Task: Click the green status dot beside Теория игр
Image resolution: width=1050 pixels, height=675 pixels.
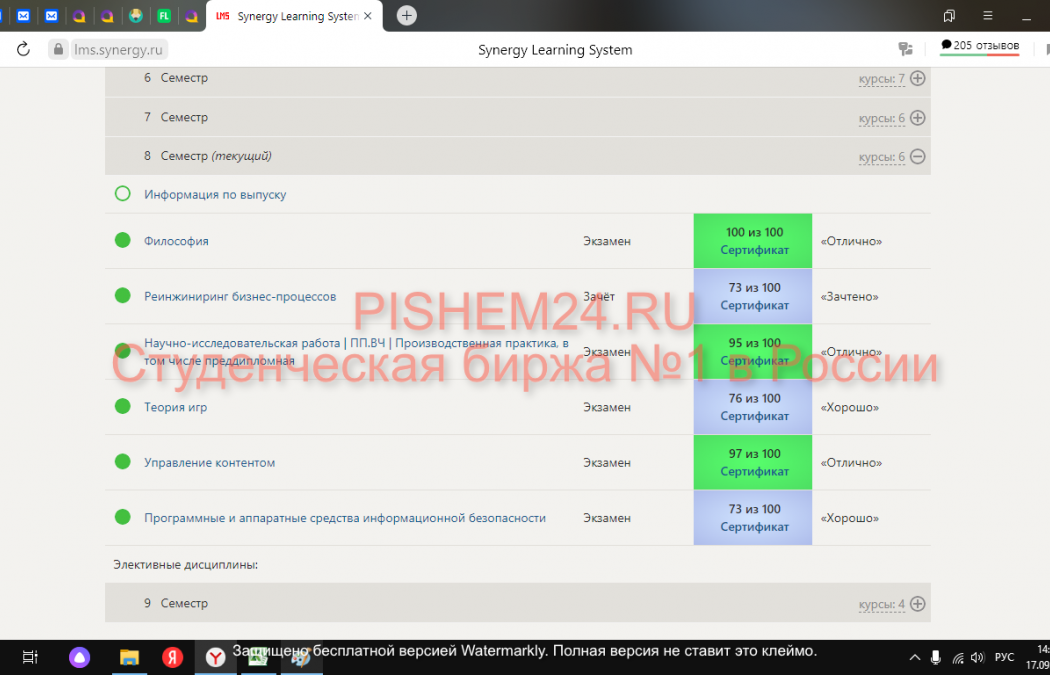Action: pyautogui.click(x=123, y=406)
